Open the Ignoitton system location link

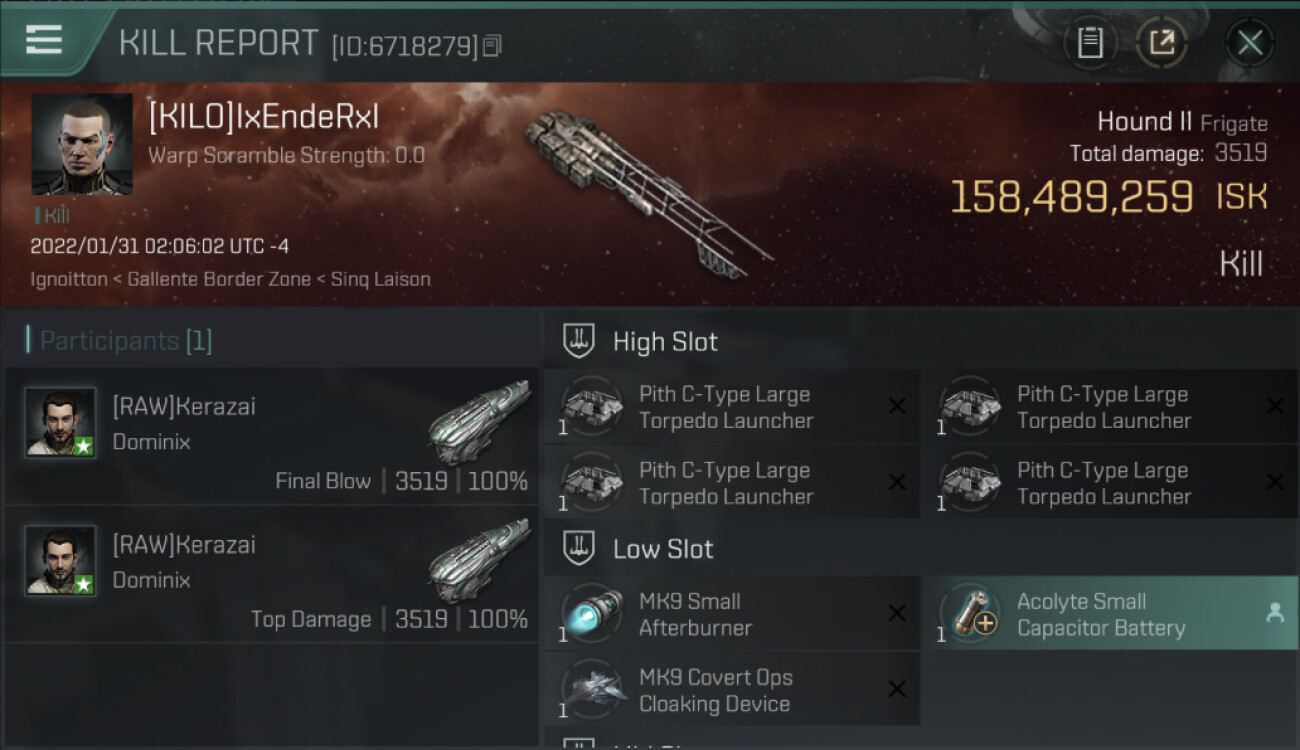point(69,279)
